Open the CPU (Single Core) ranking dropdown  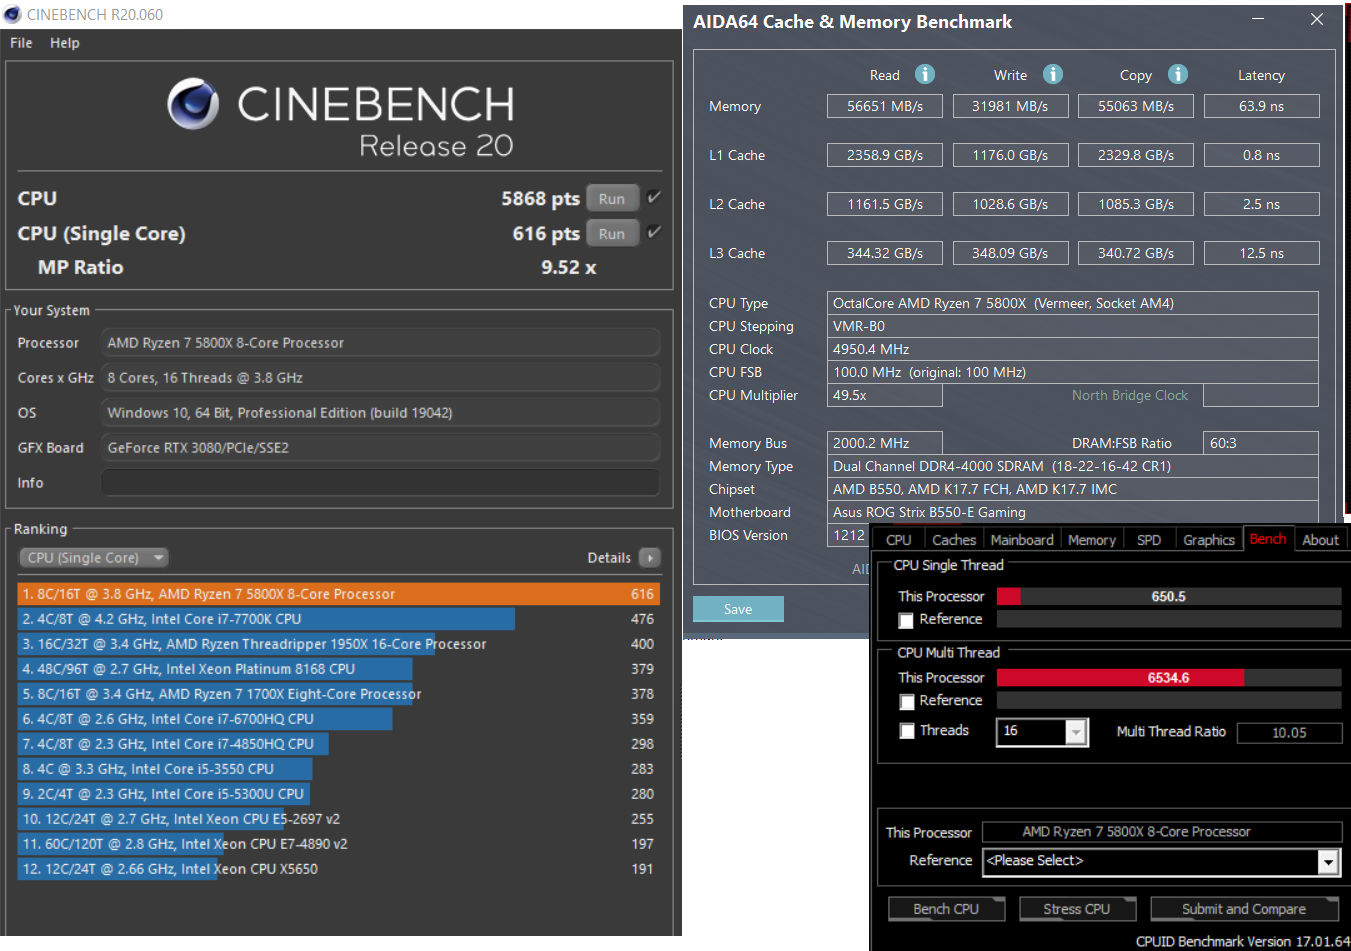[94, 558]
